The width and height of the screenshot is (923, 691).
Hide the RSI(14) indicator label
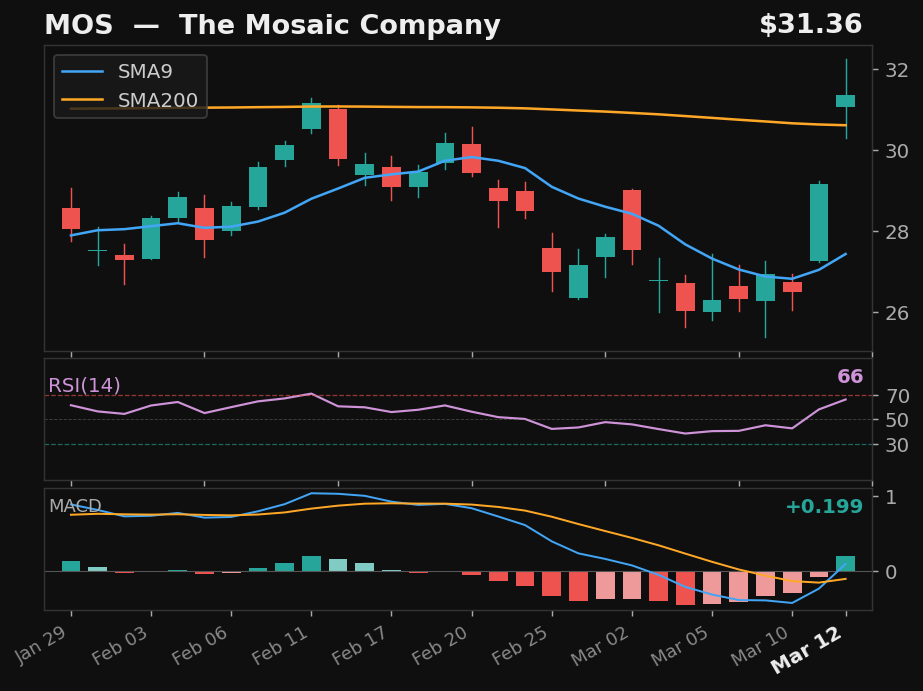click(x=83, y=384)
